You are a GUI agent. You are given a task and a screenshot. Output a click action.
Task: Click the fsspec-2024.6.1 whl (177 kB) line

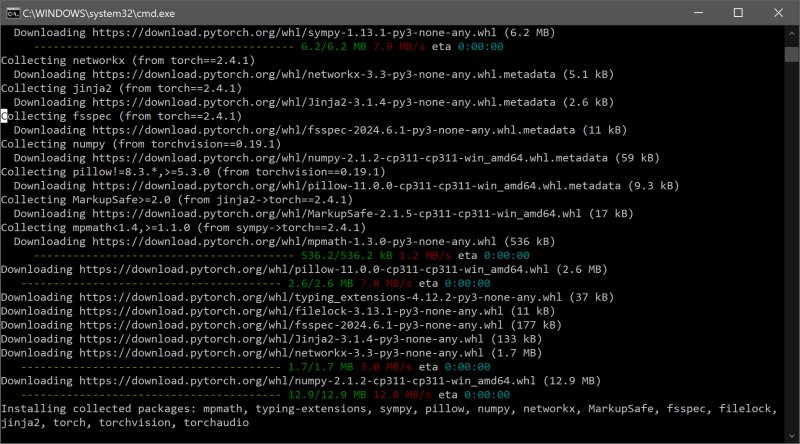(281, 325)
